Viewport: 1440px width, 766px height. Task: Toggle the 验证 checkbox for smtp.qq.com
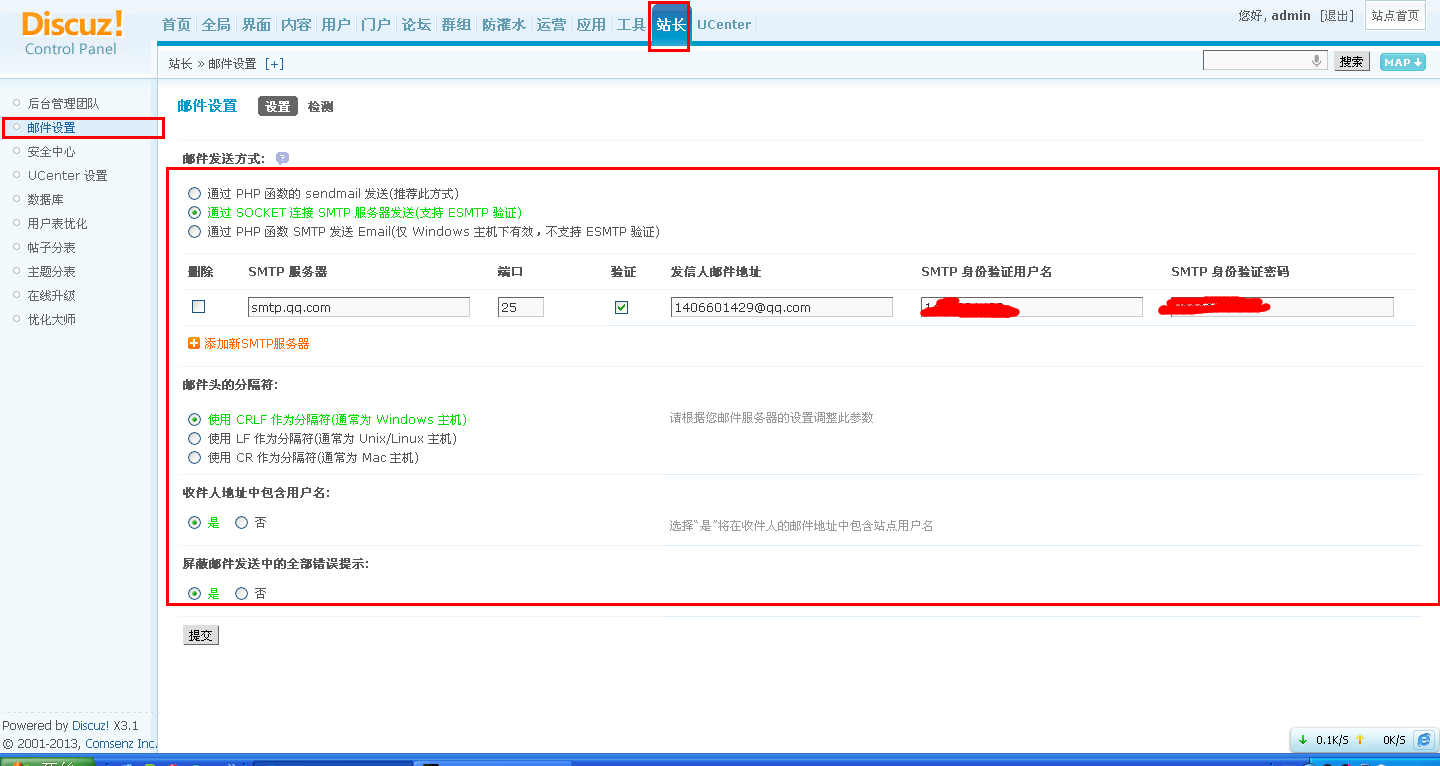[x=621, y=307]
